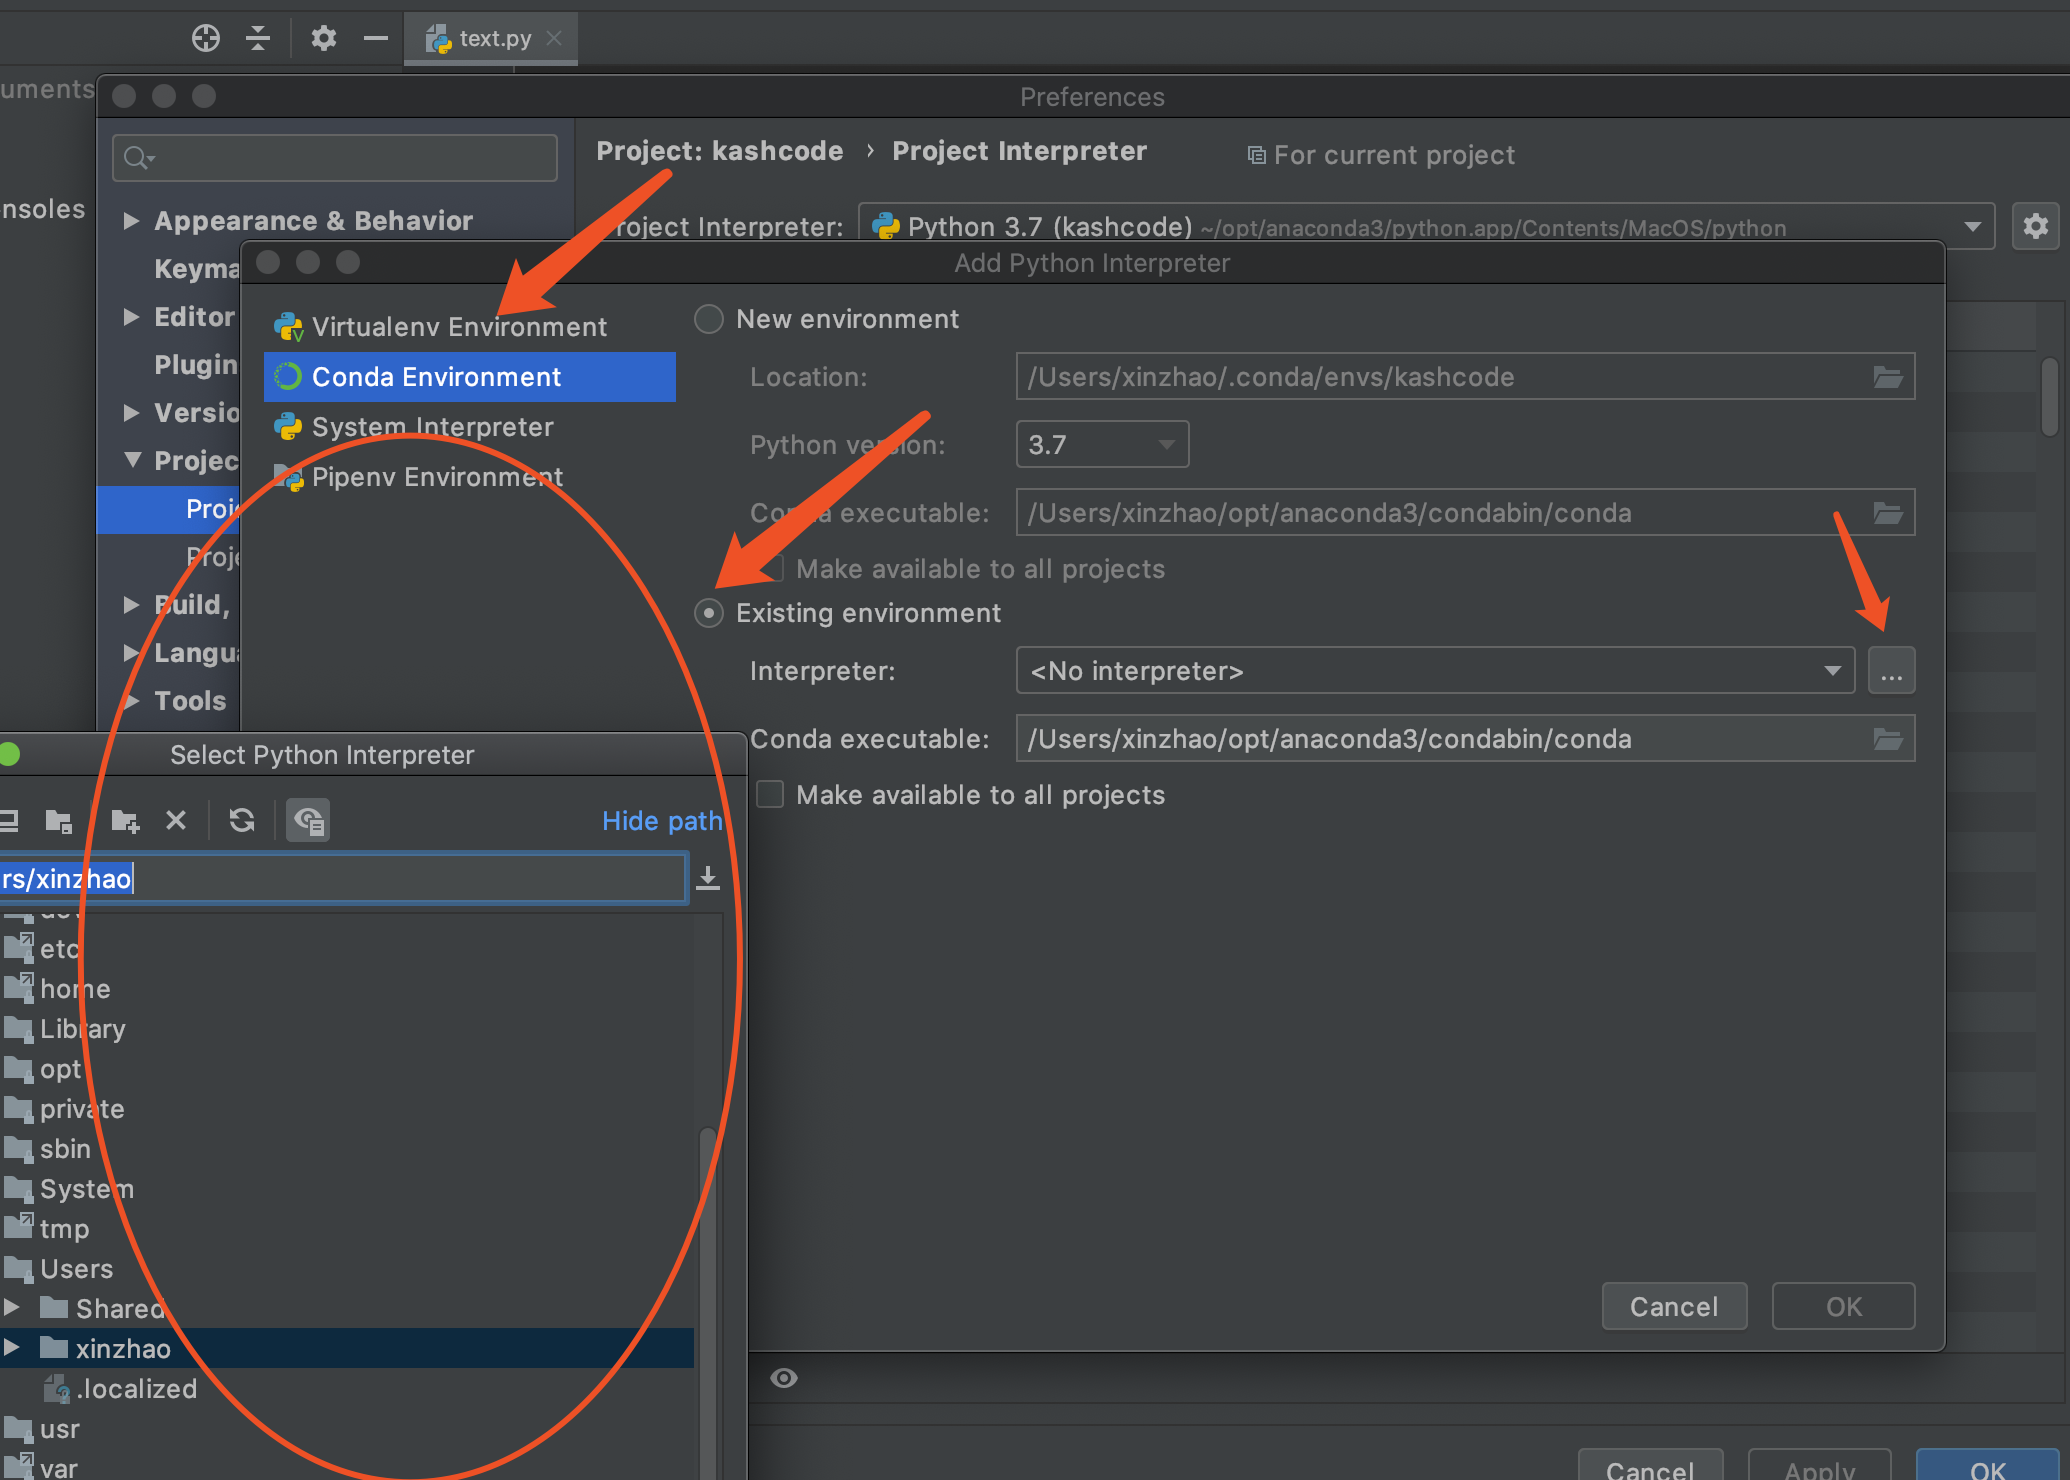Click the Preferences search field

tap(334, 157)
